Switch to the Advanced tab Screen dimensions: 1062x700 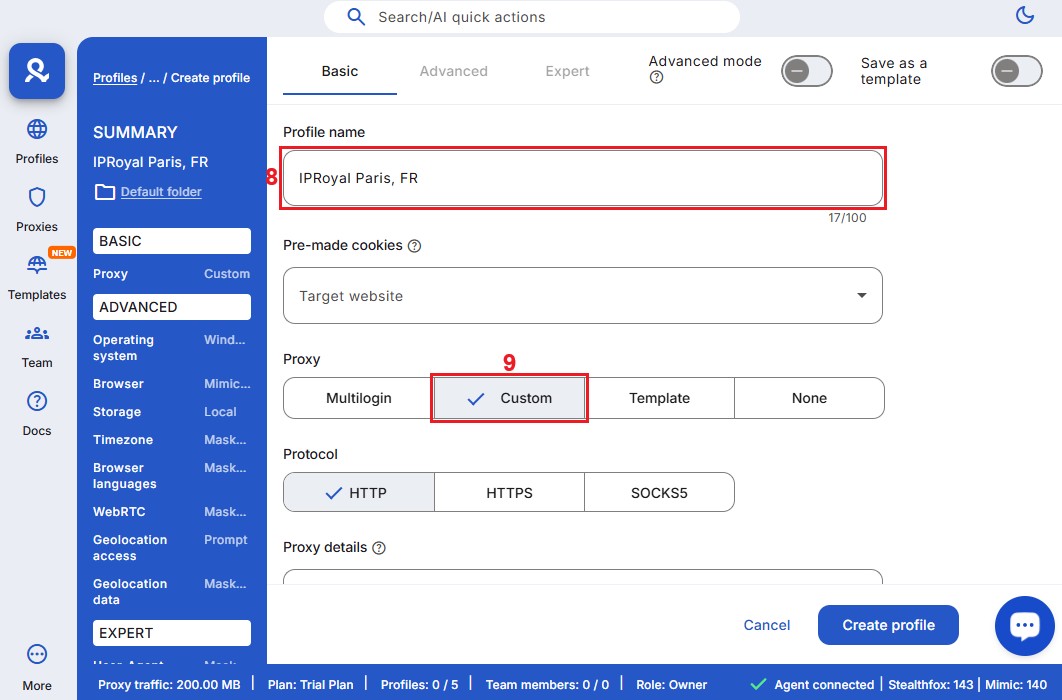coord(453,72)
